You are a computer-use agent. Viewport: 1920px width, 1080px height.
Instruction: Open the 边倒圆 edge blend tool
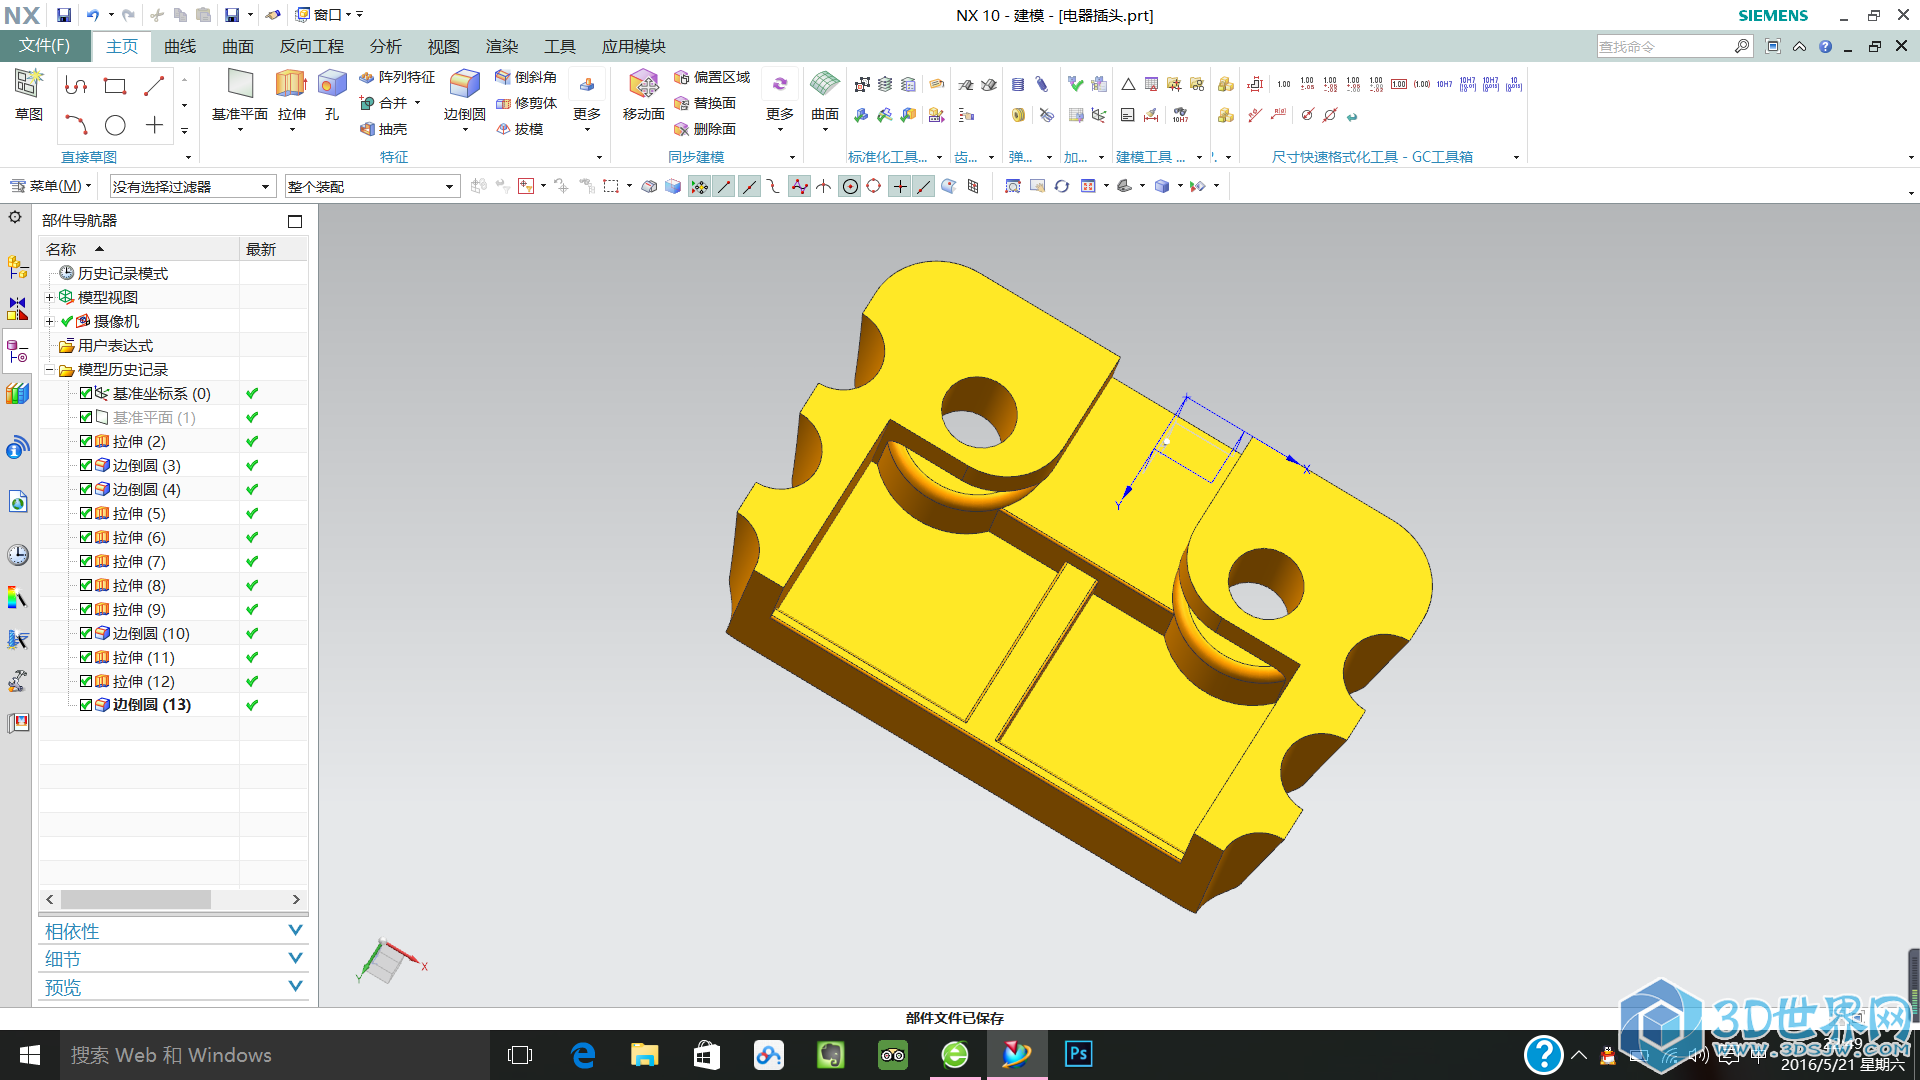click(x=464, y=95)
